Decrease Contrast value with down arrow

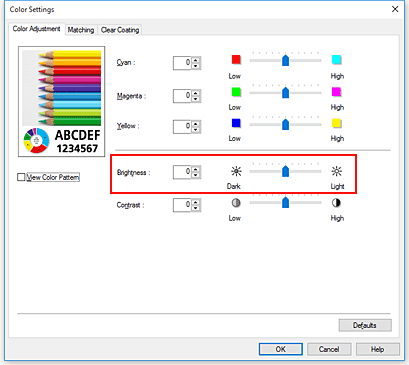pyautogui.click(x=196, y=208)
